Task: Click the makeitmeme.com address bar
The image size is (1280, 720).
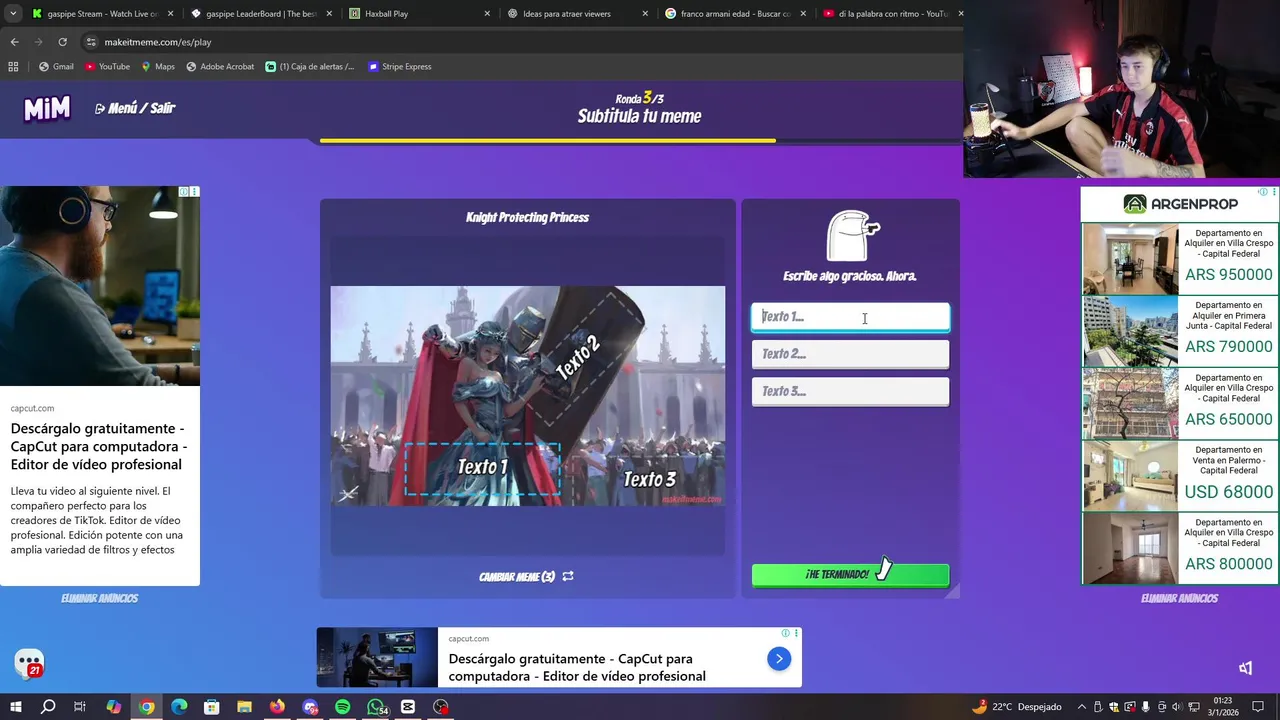Action: [520, 42]
